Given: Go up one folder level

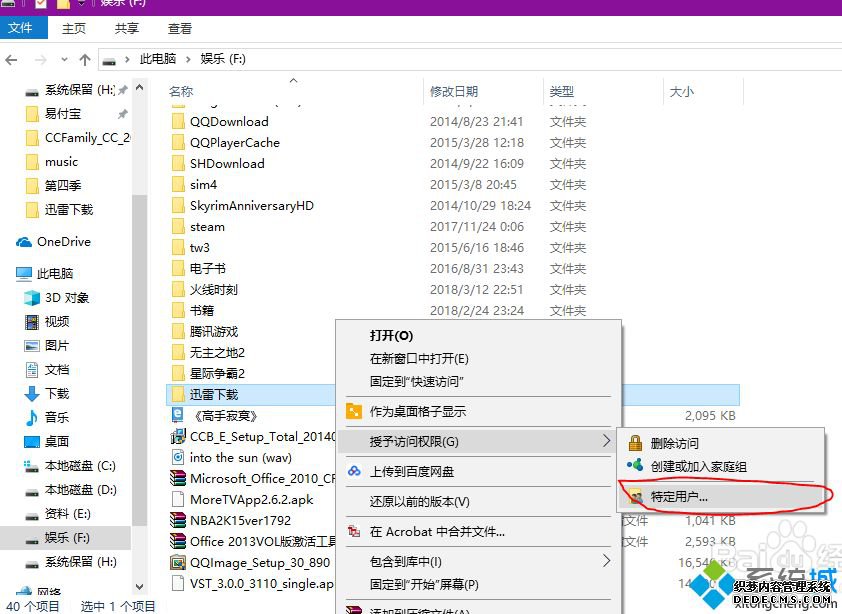Looking at the screenshot, I should [85, 60].
